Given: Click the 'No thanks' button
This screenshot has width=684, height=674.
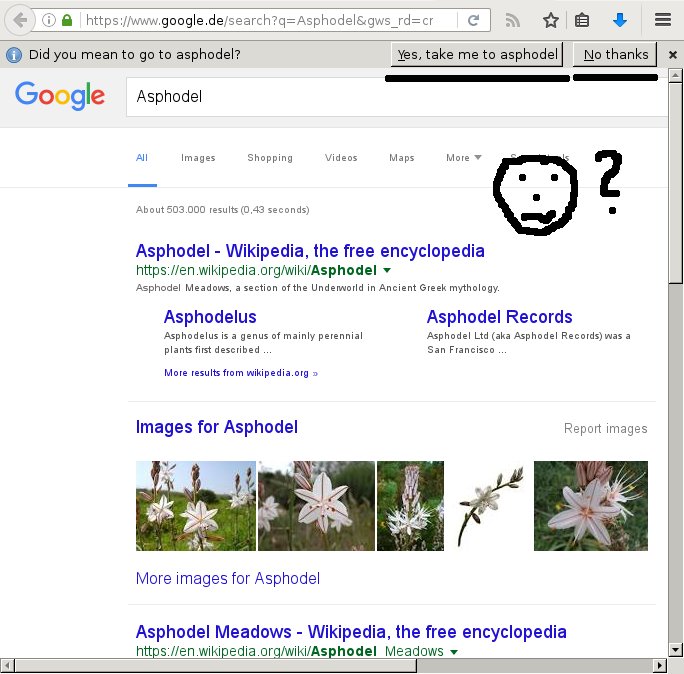Looking at the screenshot, I should pyautogui.click(x=615, y=55).
